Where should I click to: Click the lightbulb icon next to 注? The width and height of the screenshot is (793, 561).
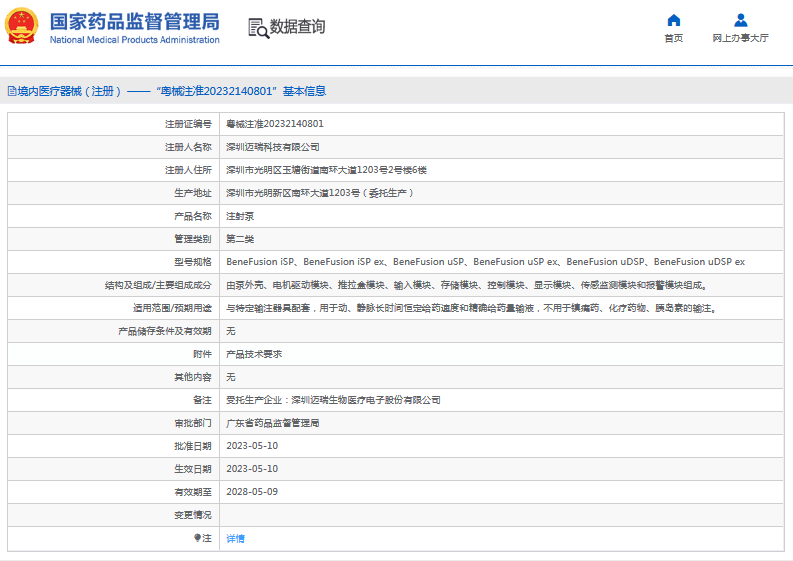(197, 538)
